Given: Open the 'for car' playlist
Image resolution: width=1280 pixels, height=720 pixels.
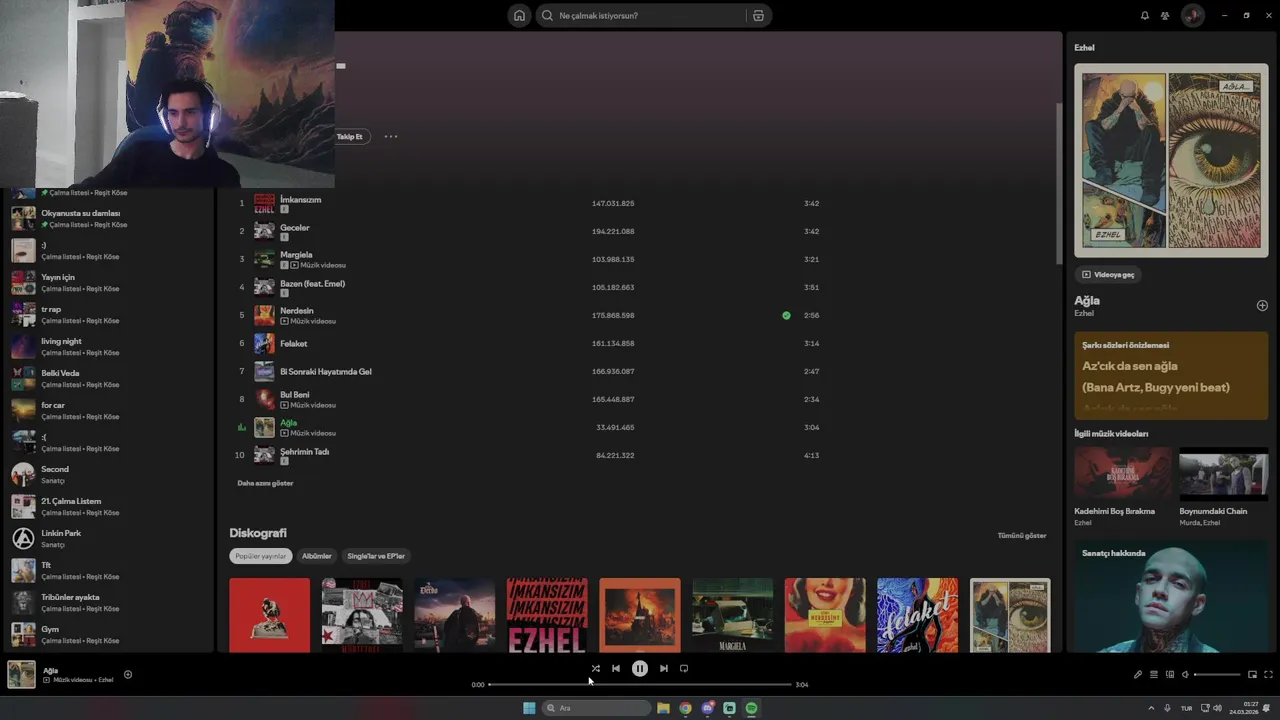Looking at the screenshot, I should click(107, 410).
